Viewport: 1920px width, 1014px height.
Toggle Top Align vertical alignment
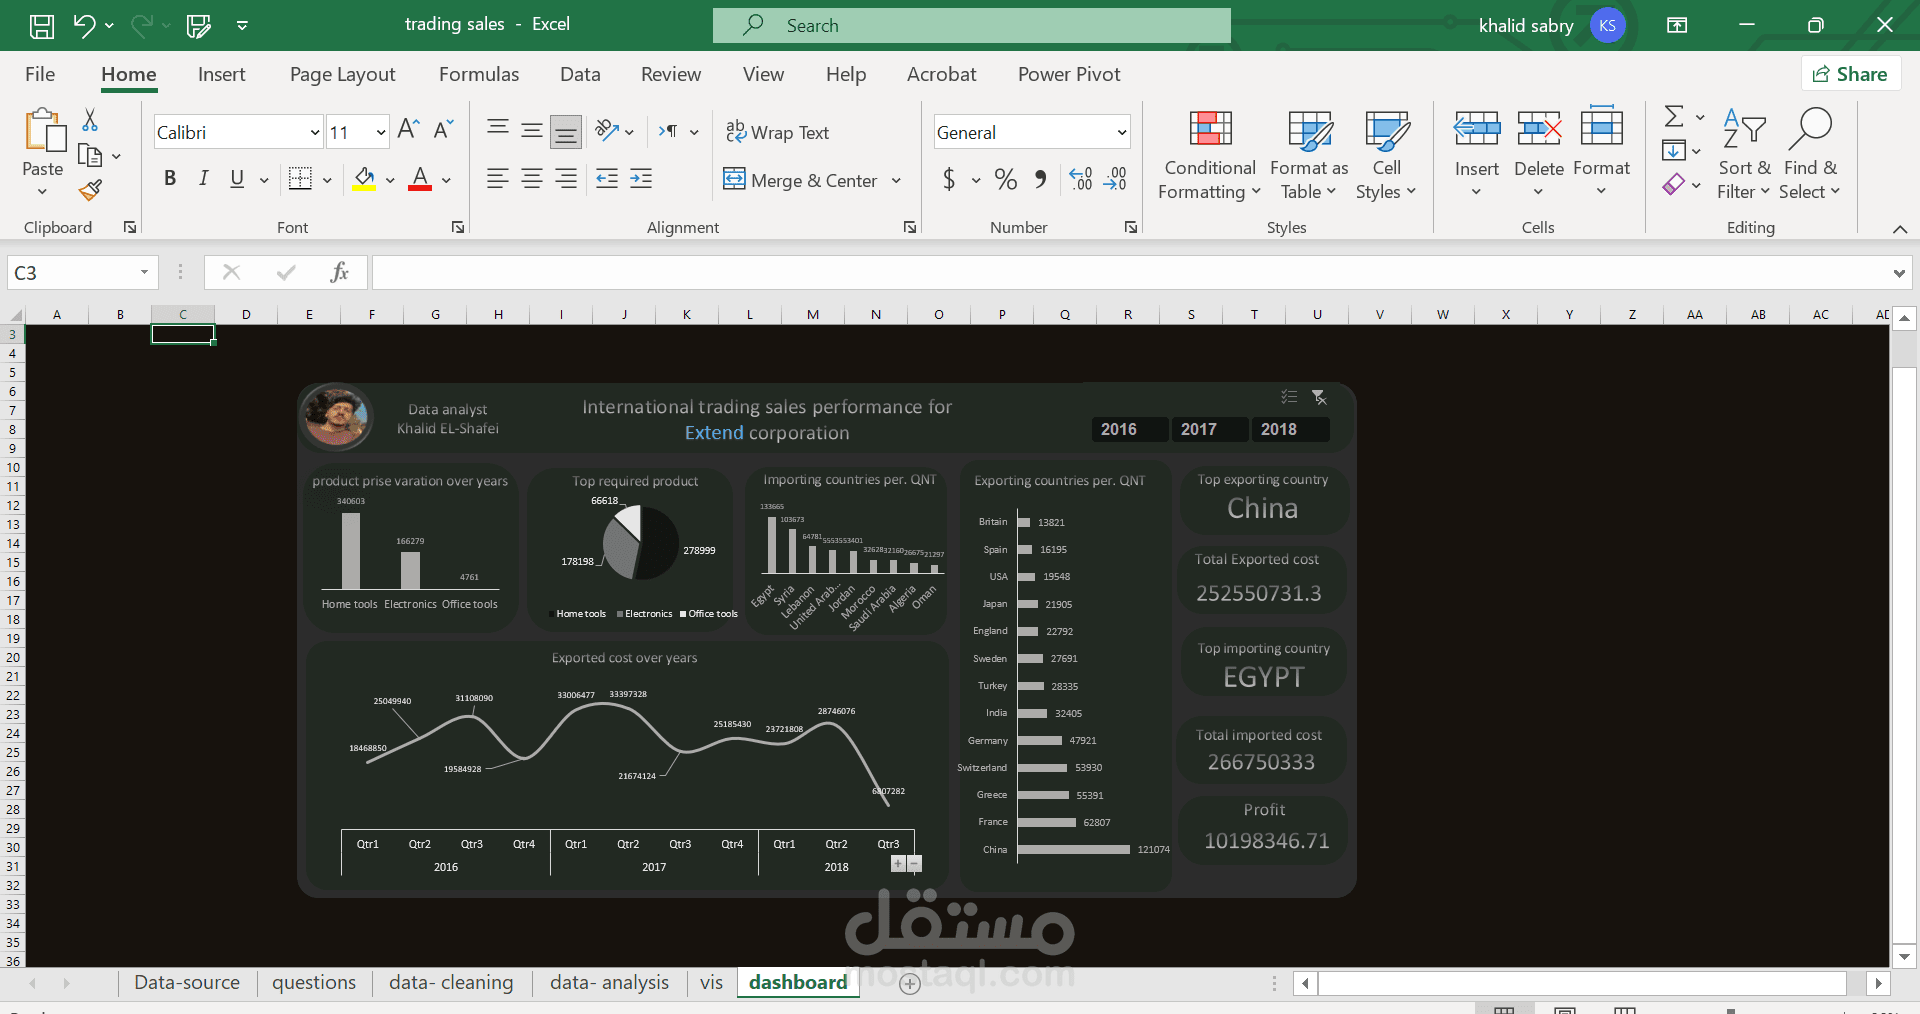[x=497, y=130]
